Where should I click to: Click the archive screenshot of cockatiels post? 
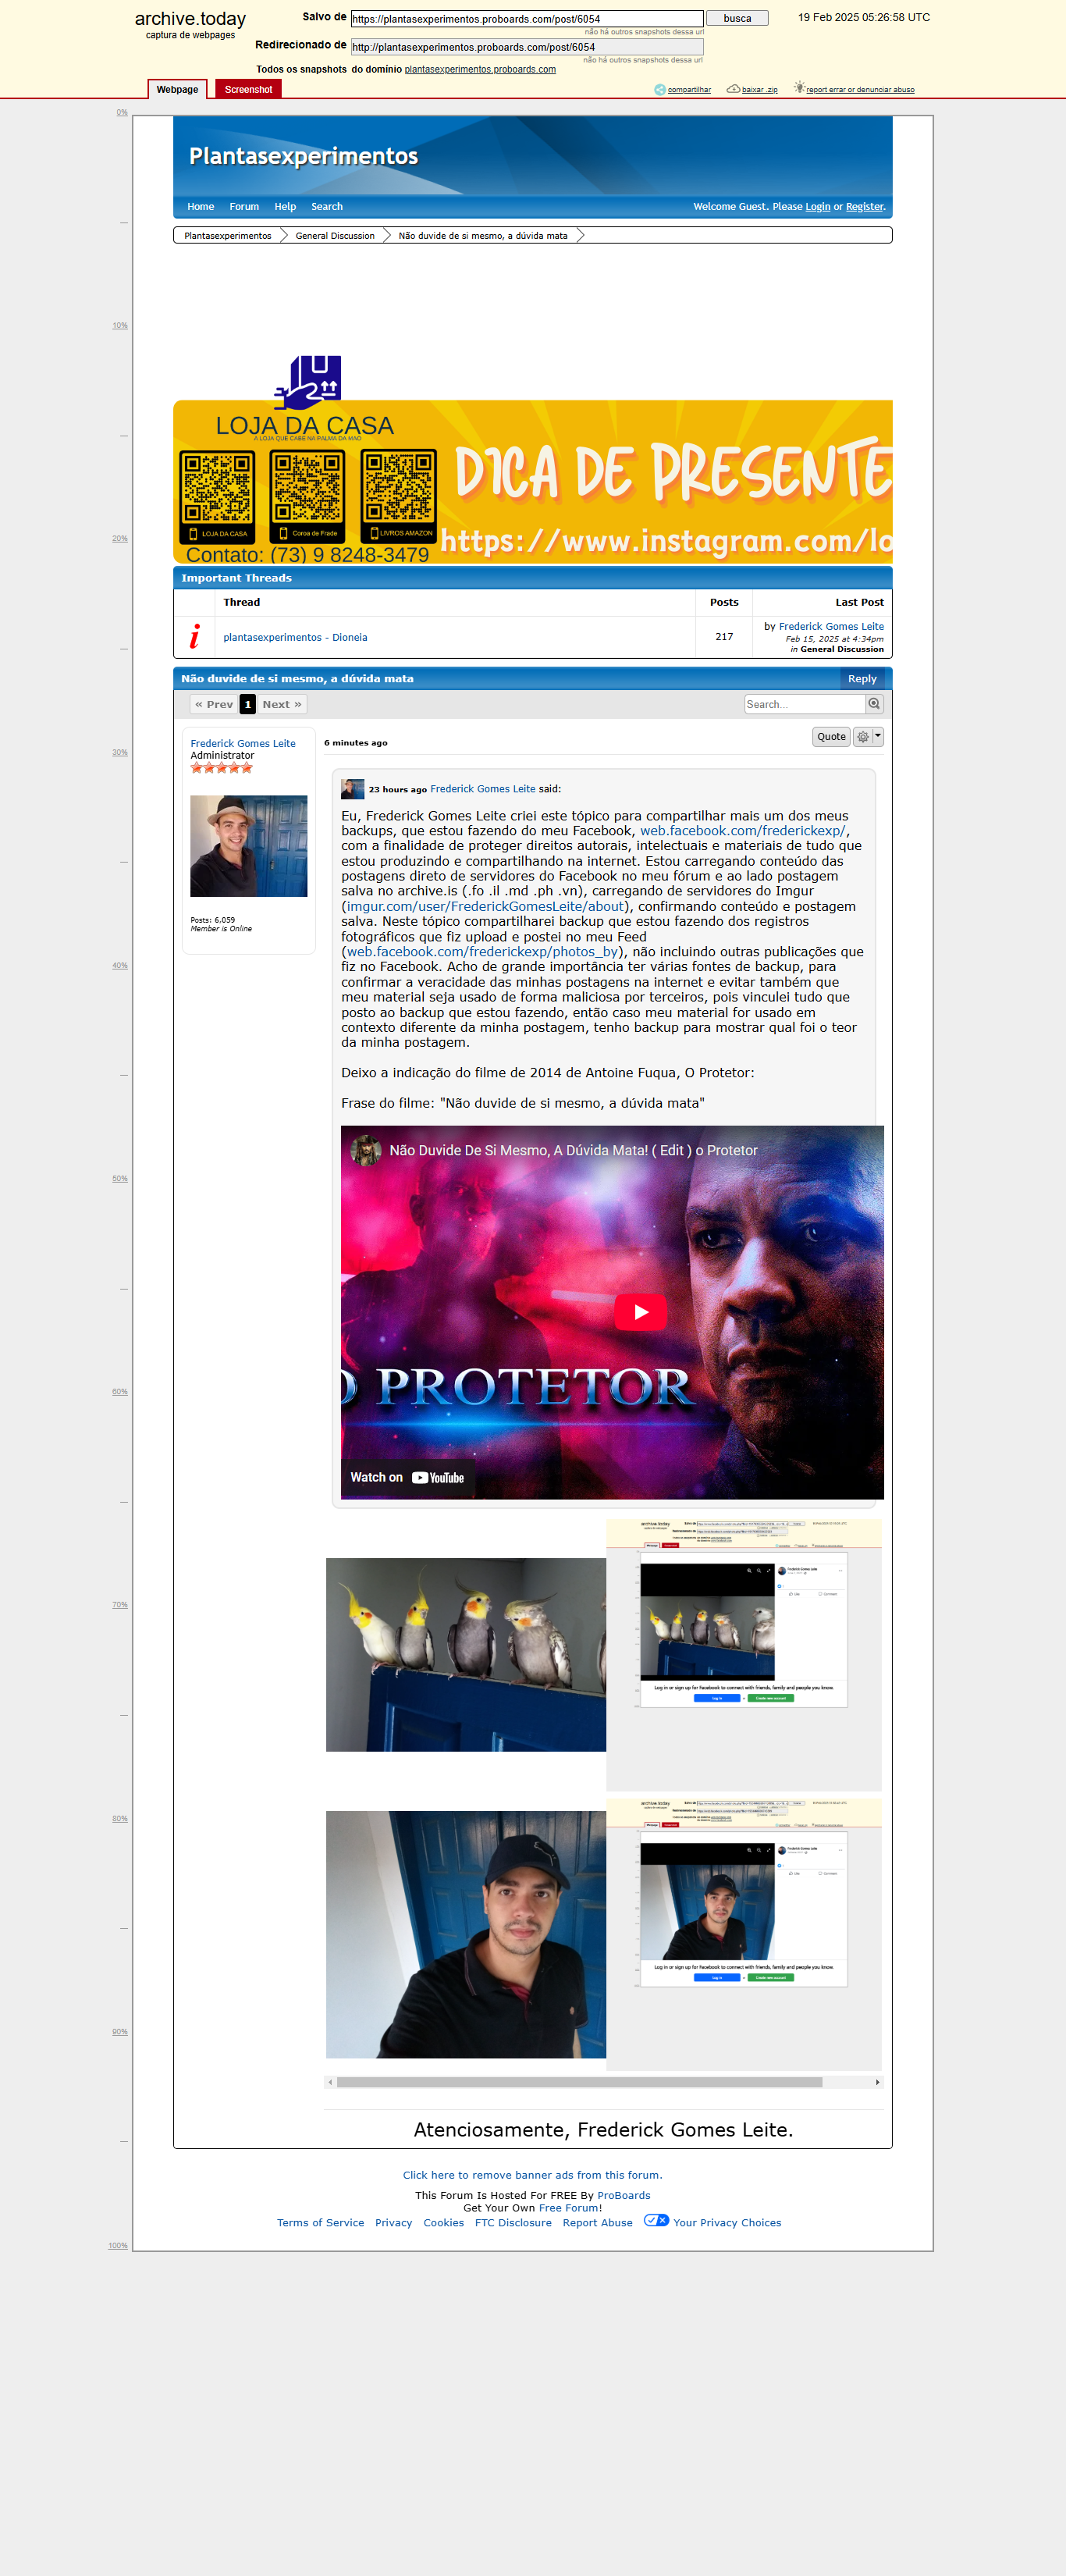pyautogui.click(x=744, y=1655)
